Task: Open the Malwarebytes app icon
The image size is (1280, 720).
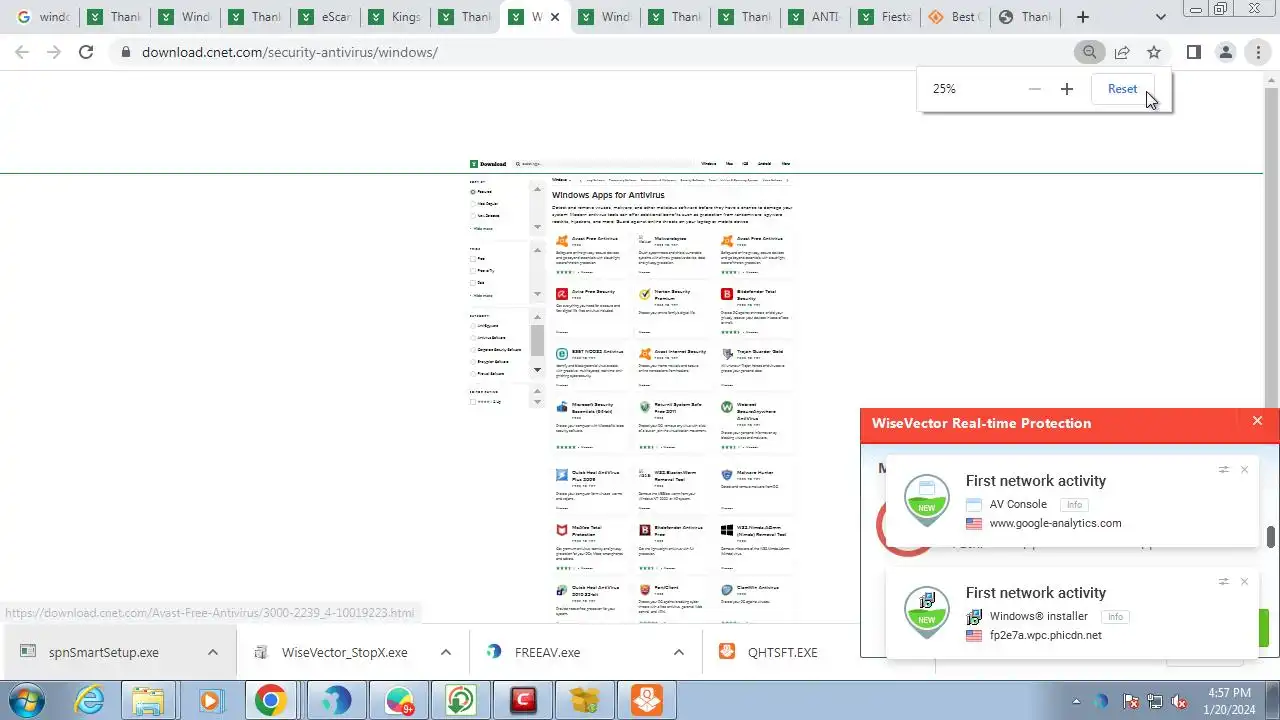Action: tap(645, 241)
